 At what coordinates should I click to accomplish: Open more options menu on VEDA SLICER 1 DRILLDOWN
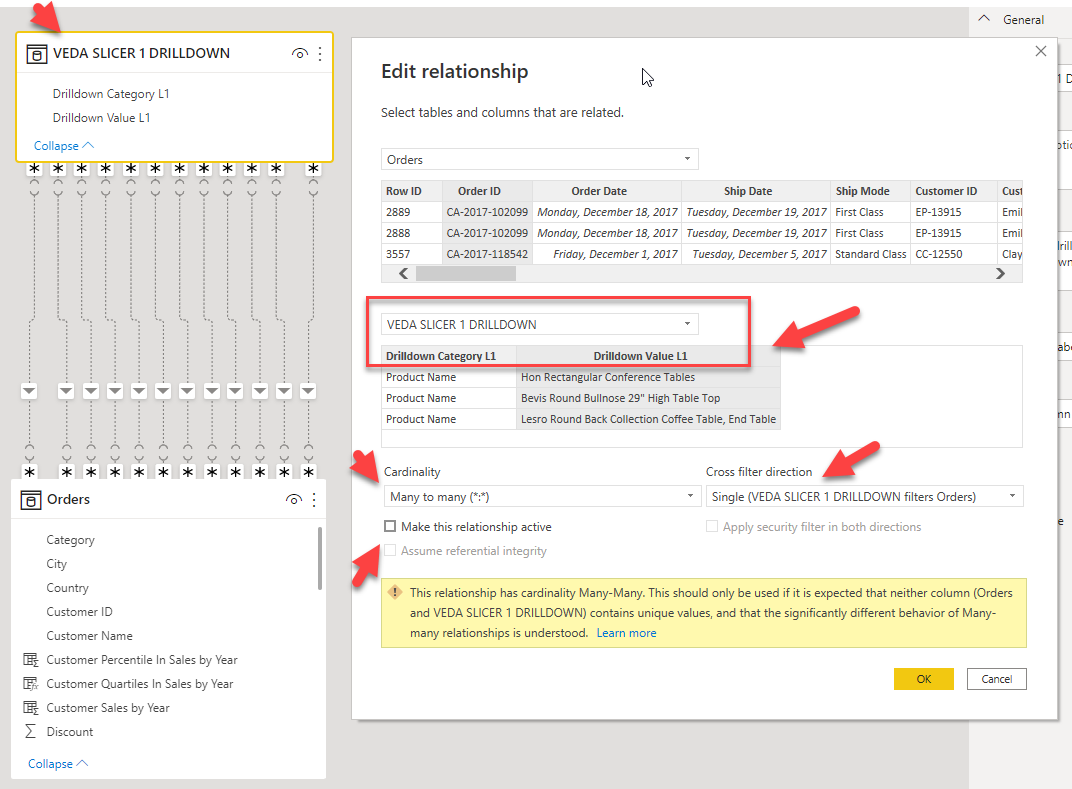[320, 54]
